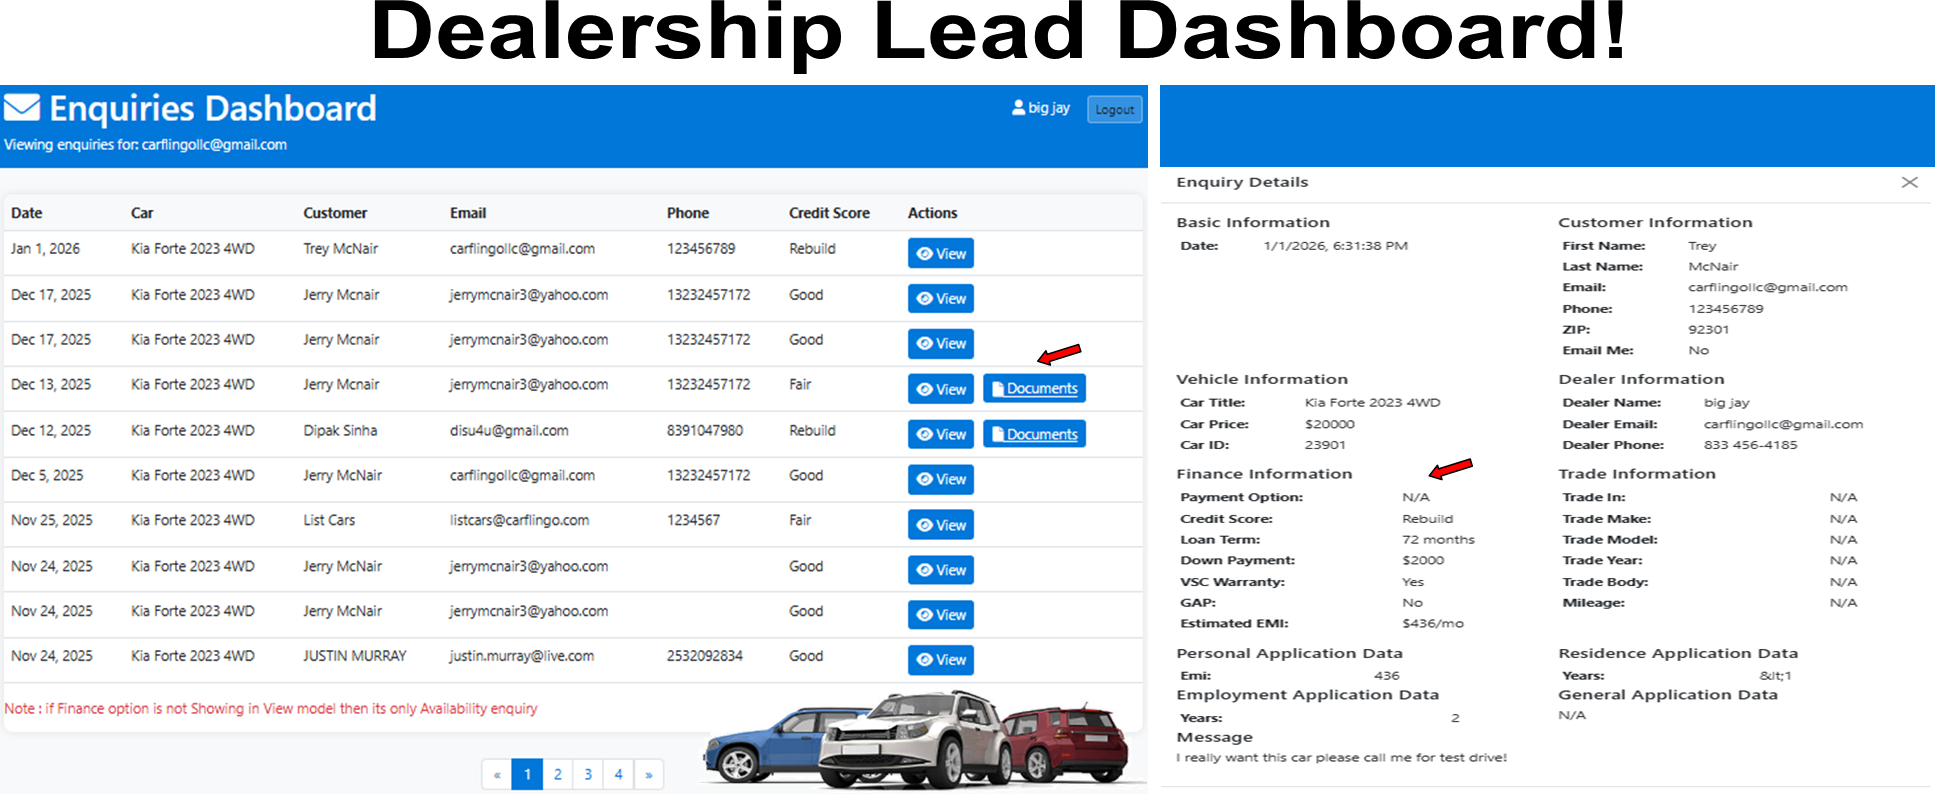The image size is (1935, 795).
Task: Select page 1 in the pagination
Action: 527,774
